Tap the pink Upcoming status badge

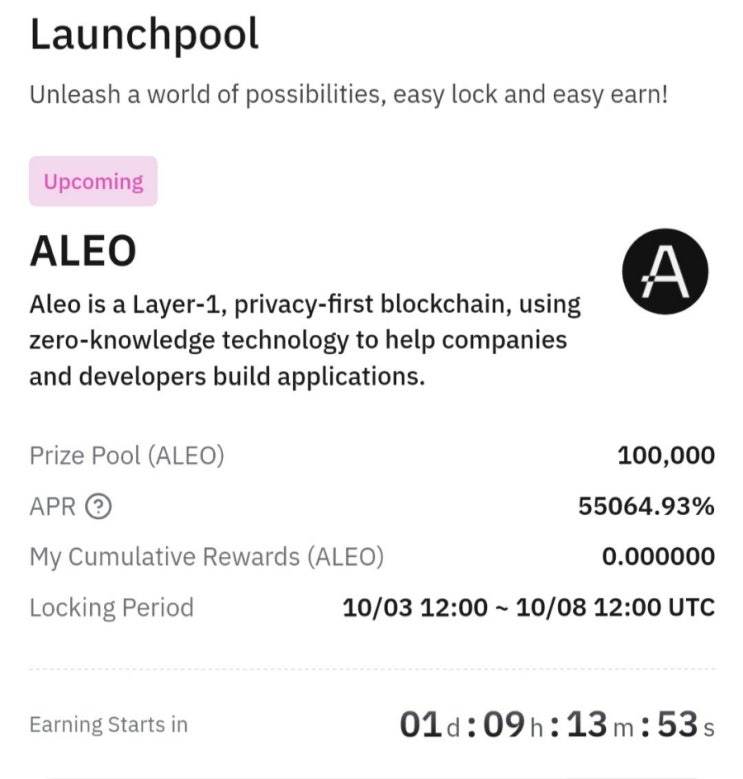tap(93, 182)
